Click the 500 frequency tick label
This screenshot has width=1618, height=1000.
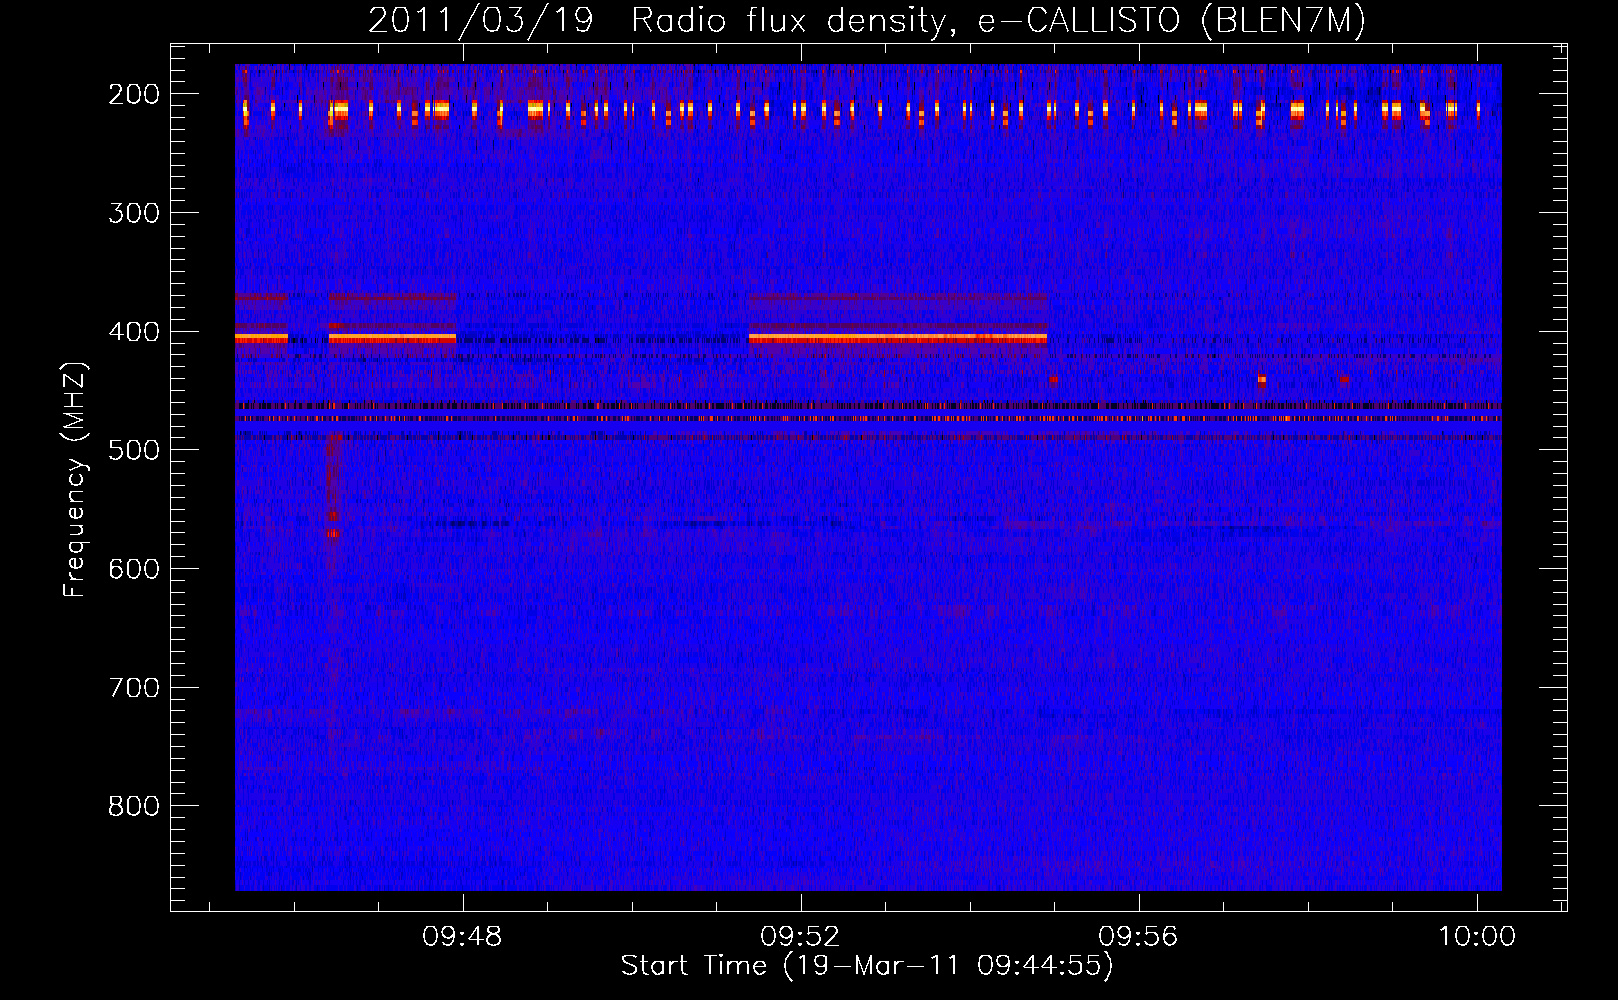pos(134,450)
